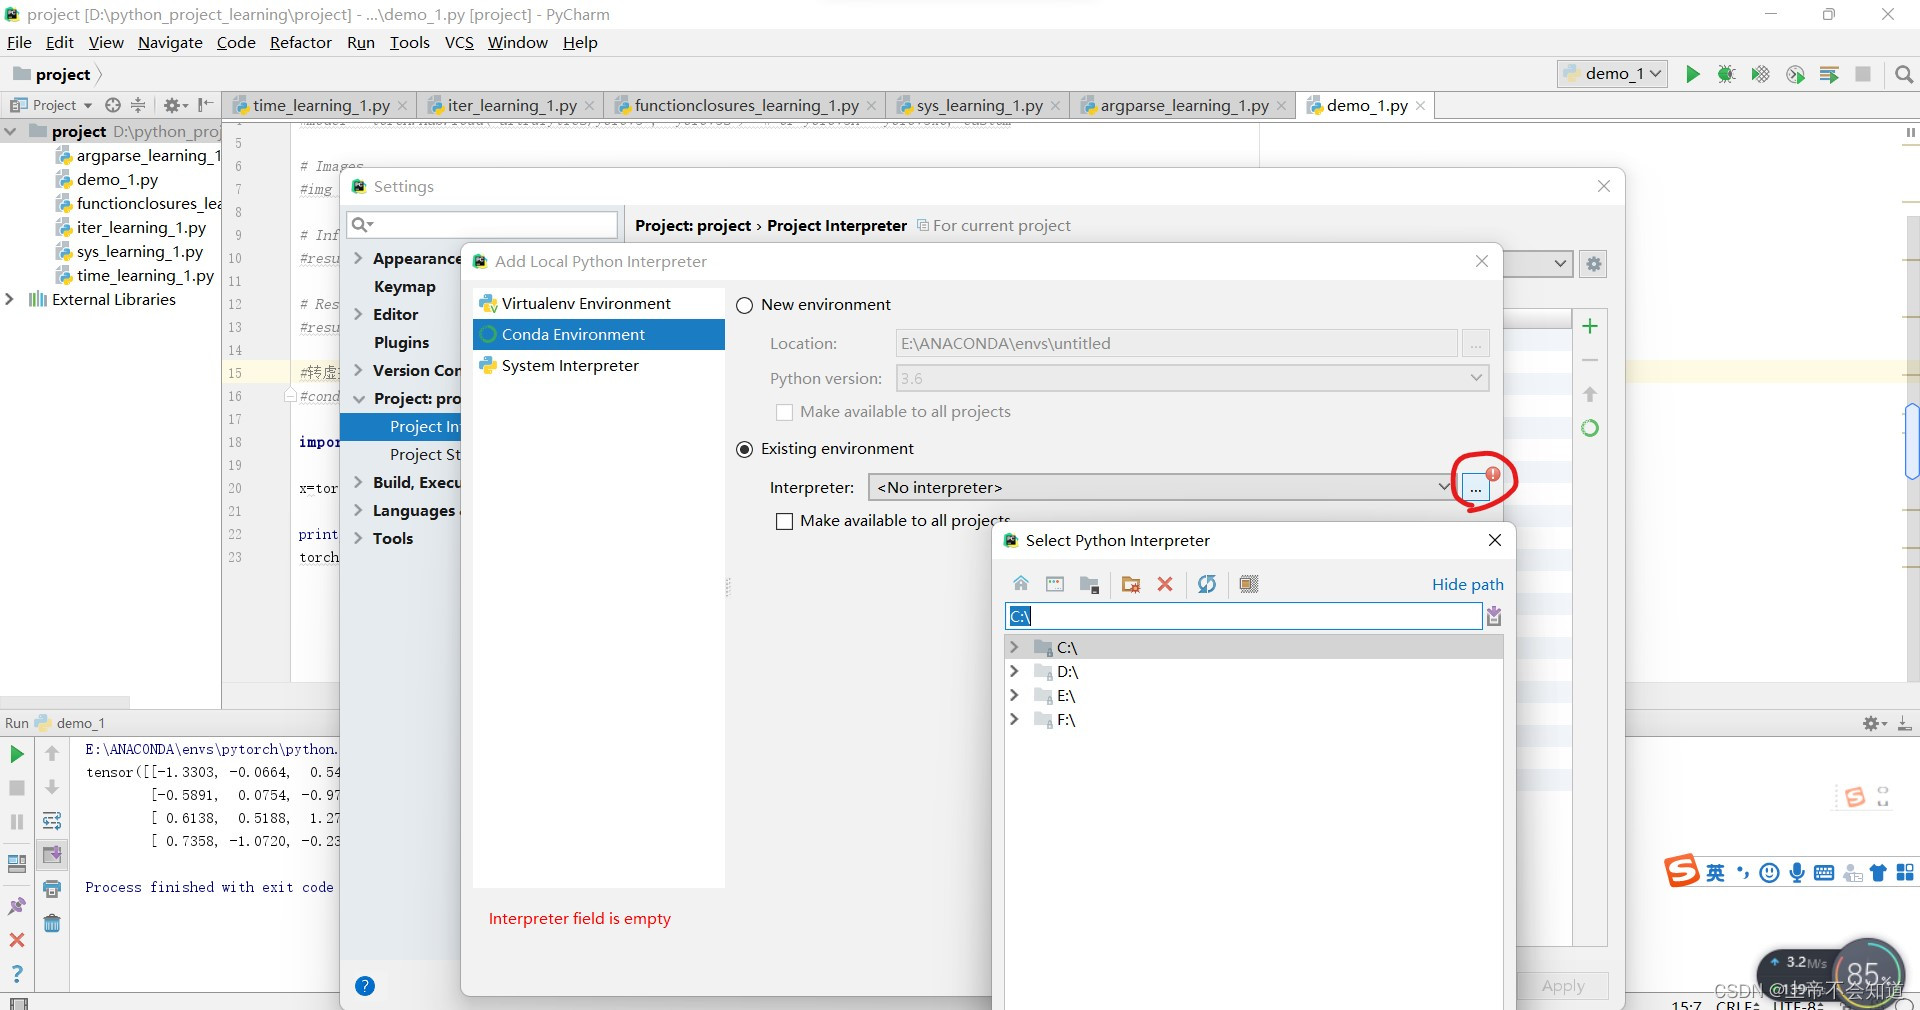Delete selected item with red X in chooser
This screenshot has width=1920, height=1010.
pyautogui.click(x=1165, y=584)
